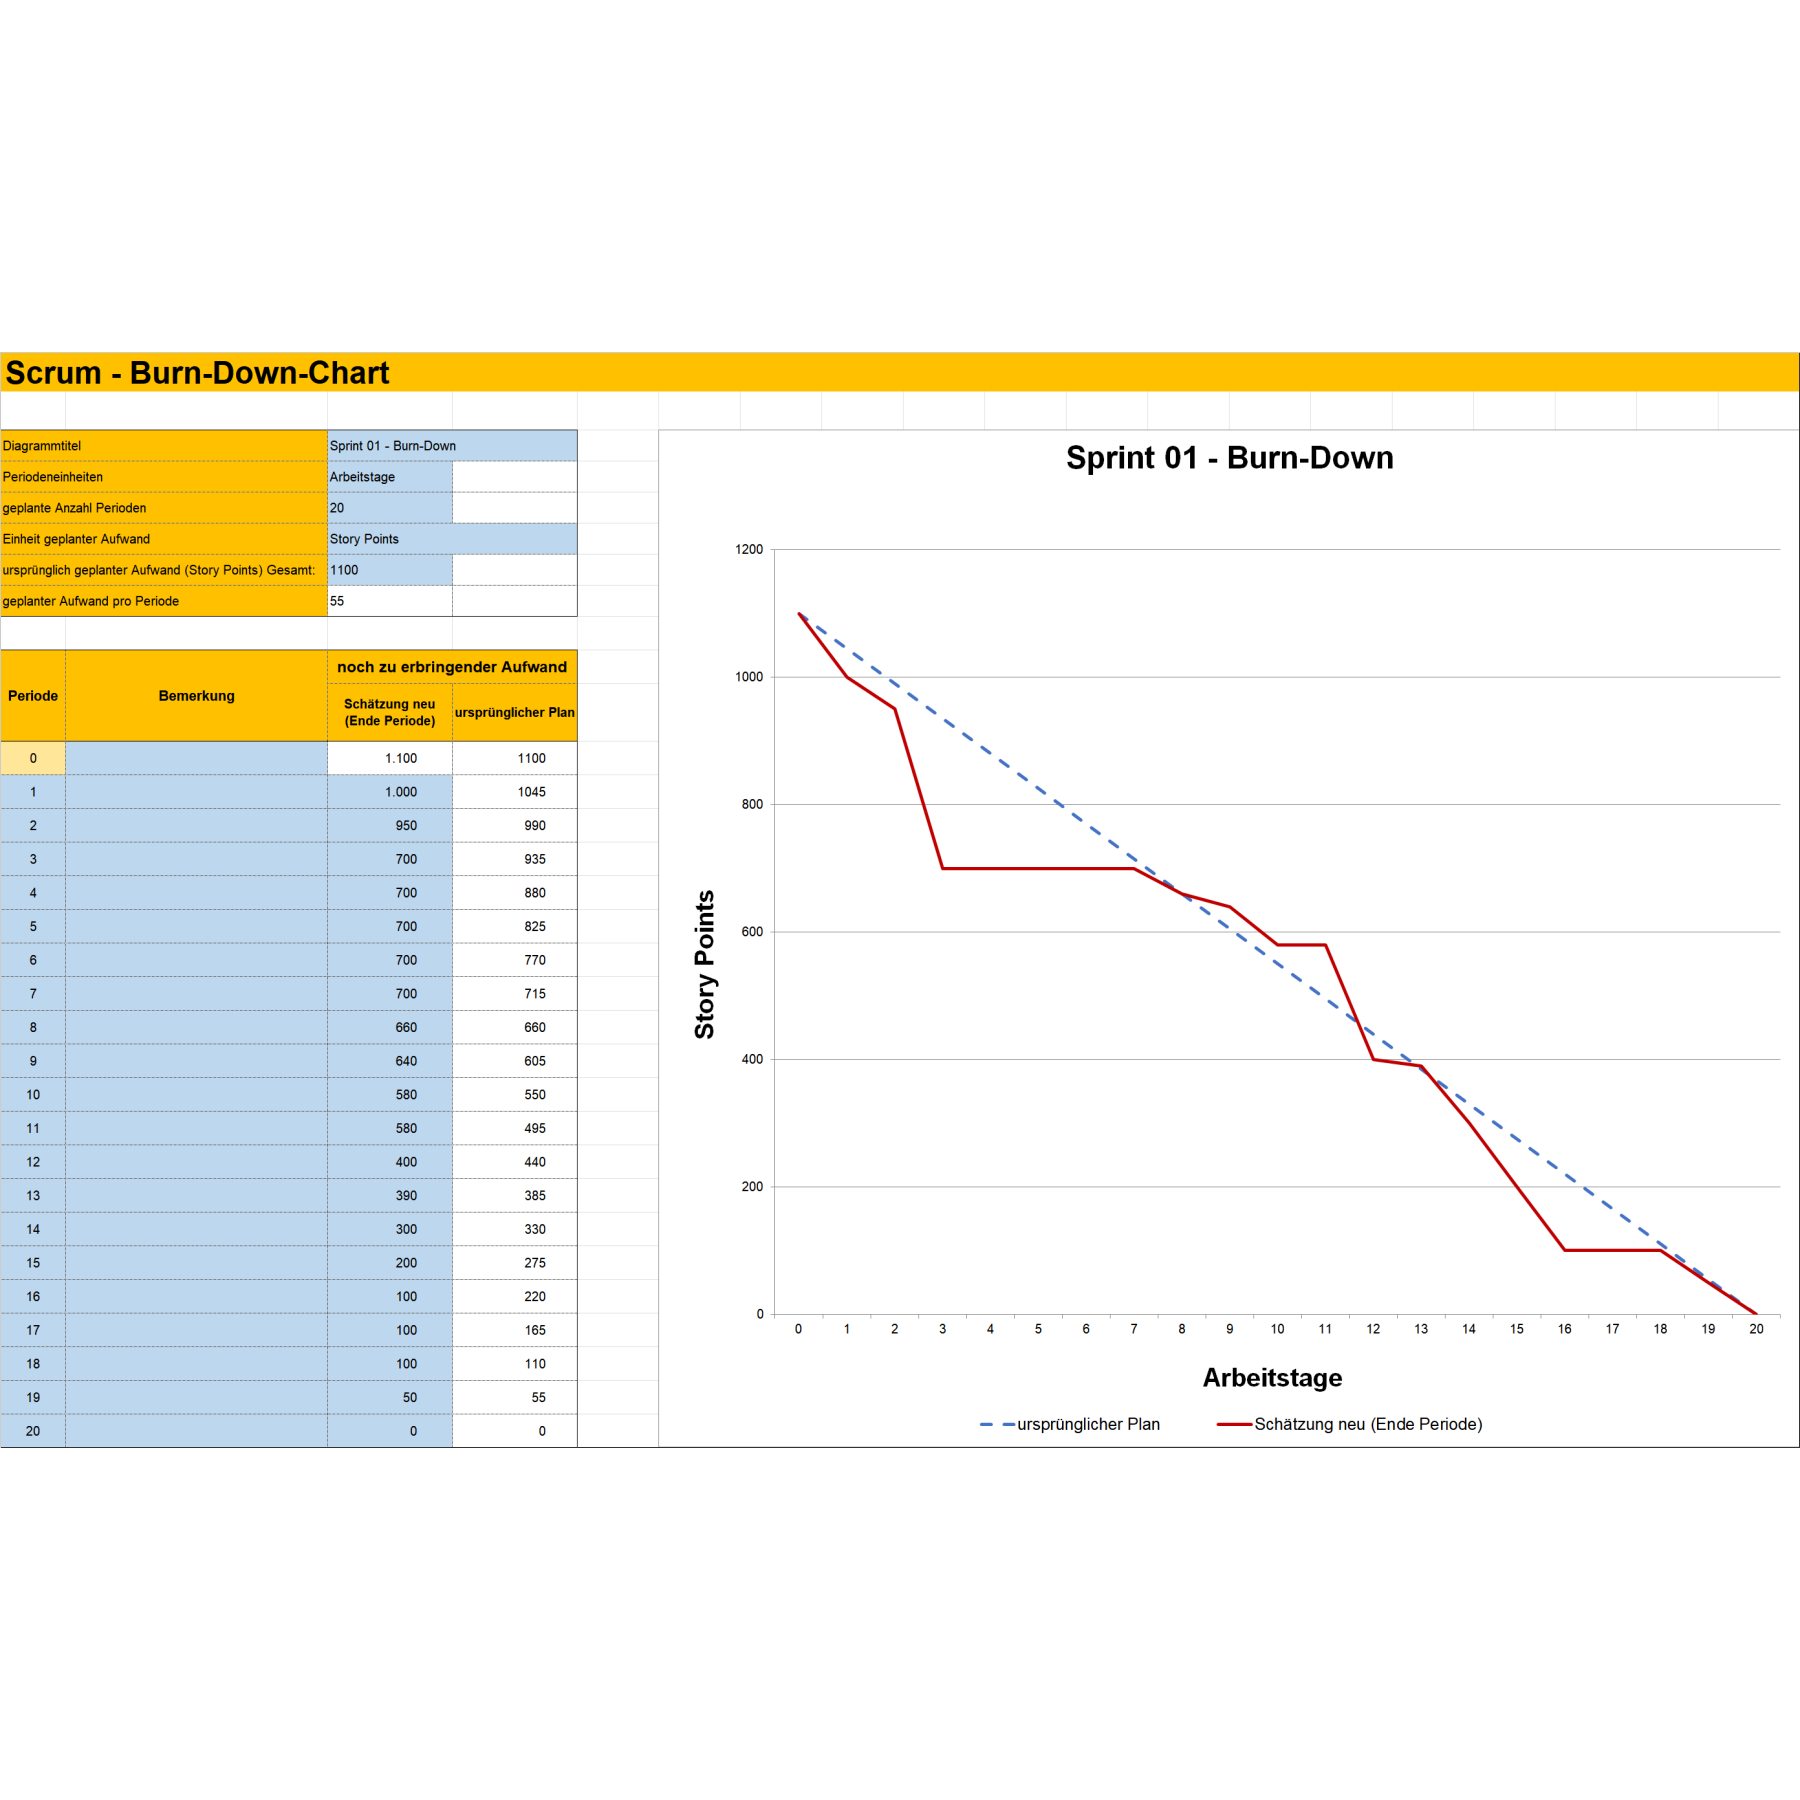The image size is (1800, 1800).
Task: Click the Schätzung neu cell for Periode 3
Action: [390, 859]
